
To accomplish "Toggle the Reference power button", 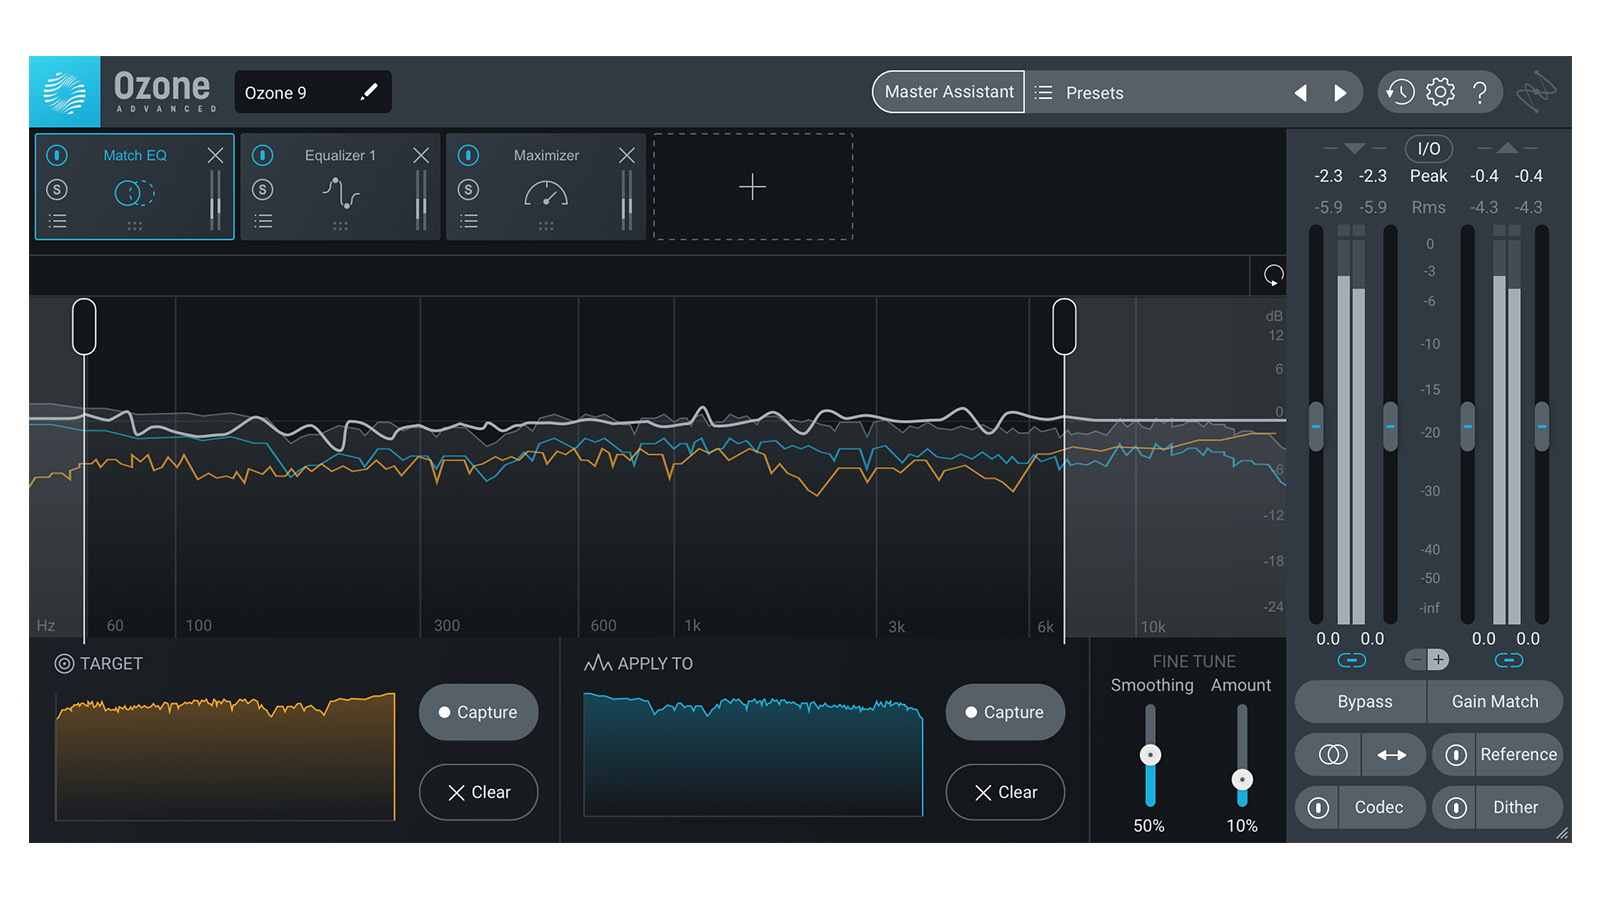I will 1456,755.
